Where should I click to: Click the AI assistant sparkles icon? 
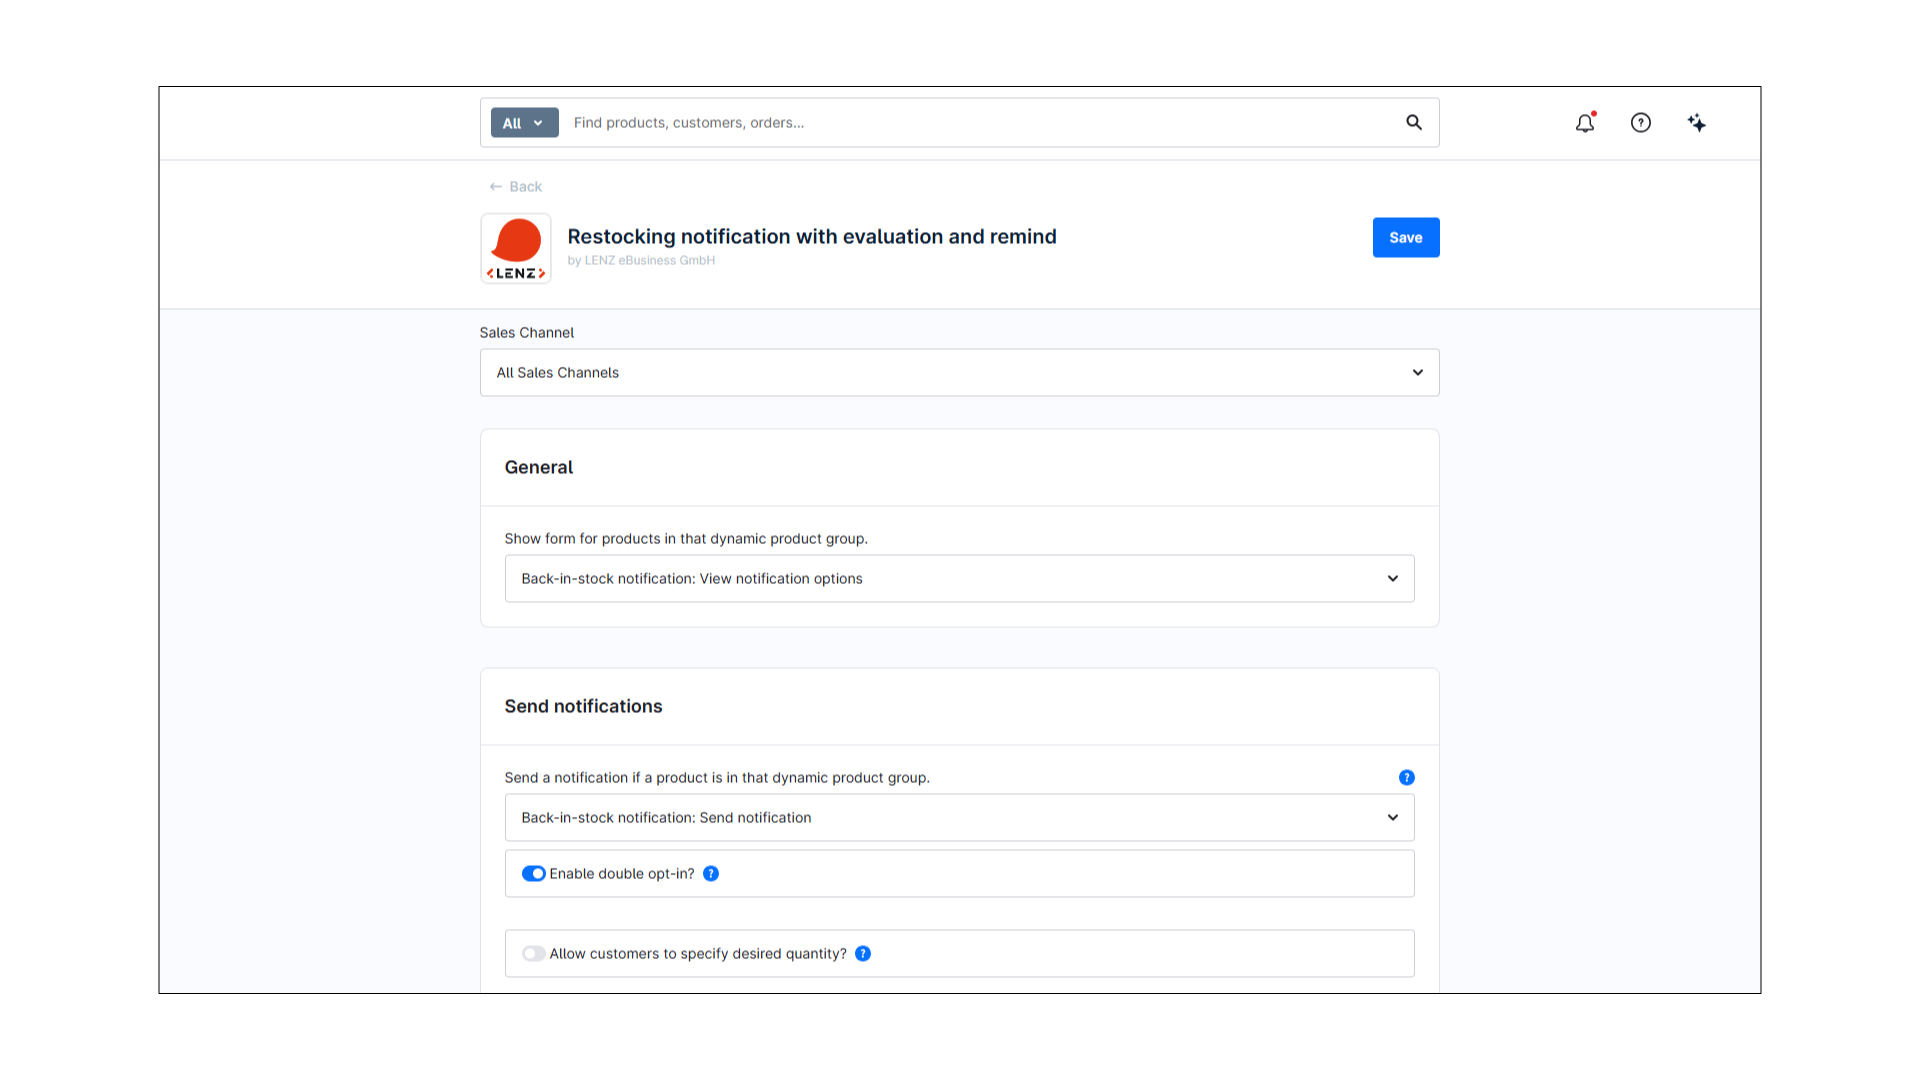pos(1696,122)
